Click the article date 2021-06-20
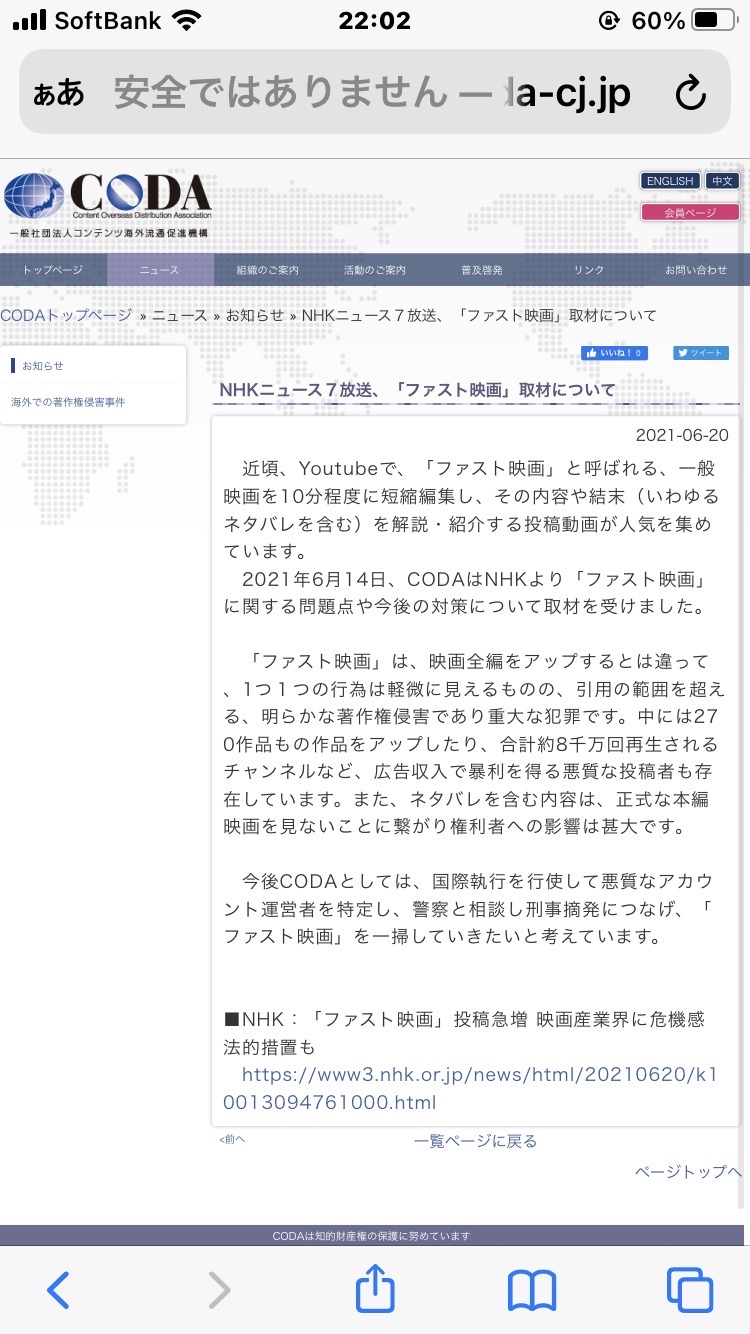 [x=682, y=435]
